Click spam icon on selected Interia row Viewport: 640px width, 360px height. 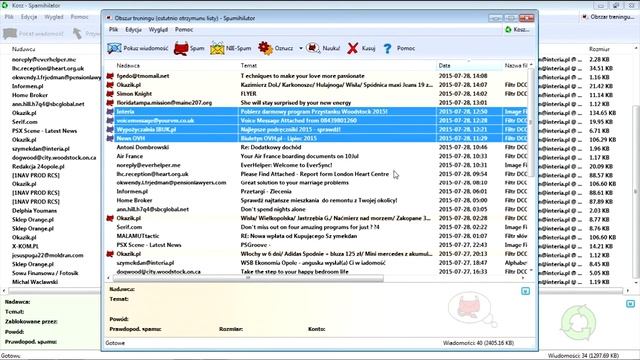pos(110,111)
